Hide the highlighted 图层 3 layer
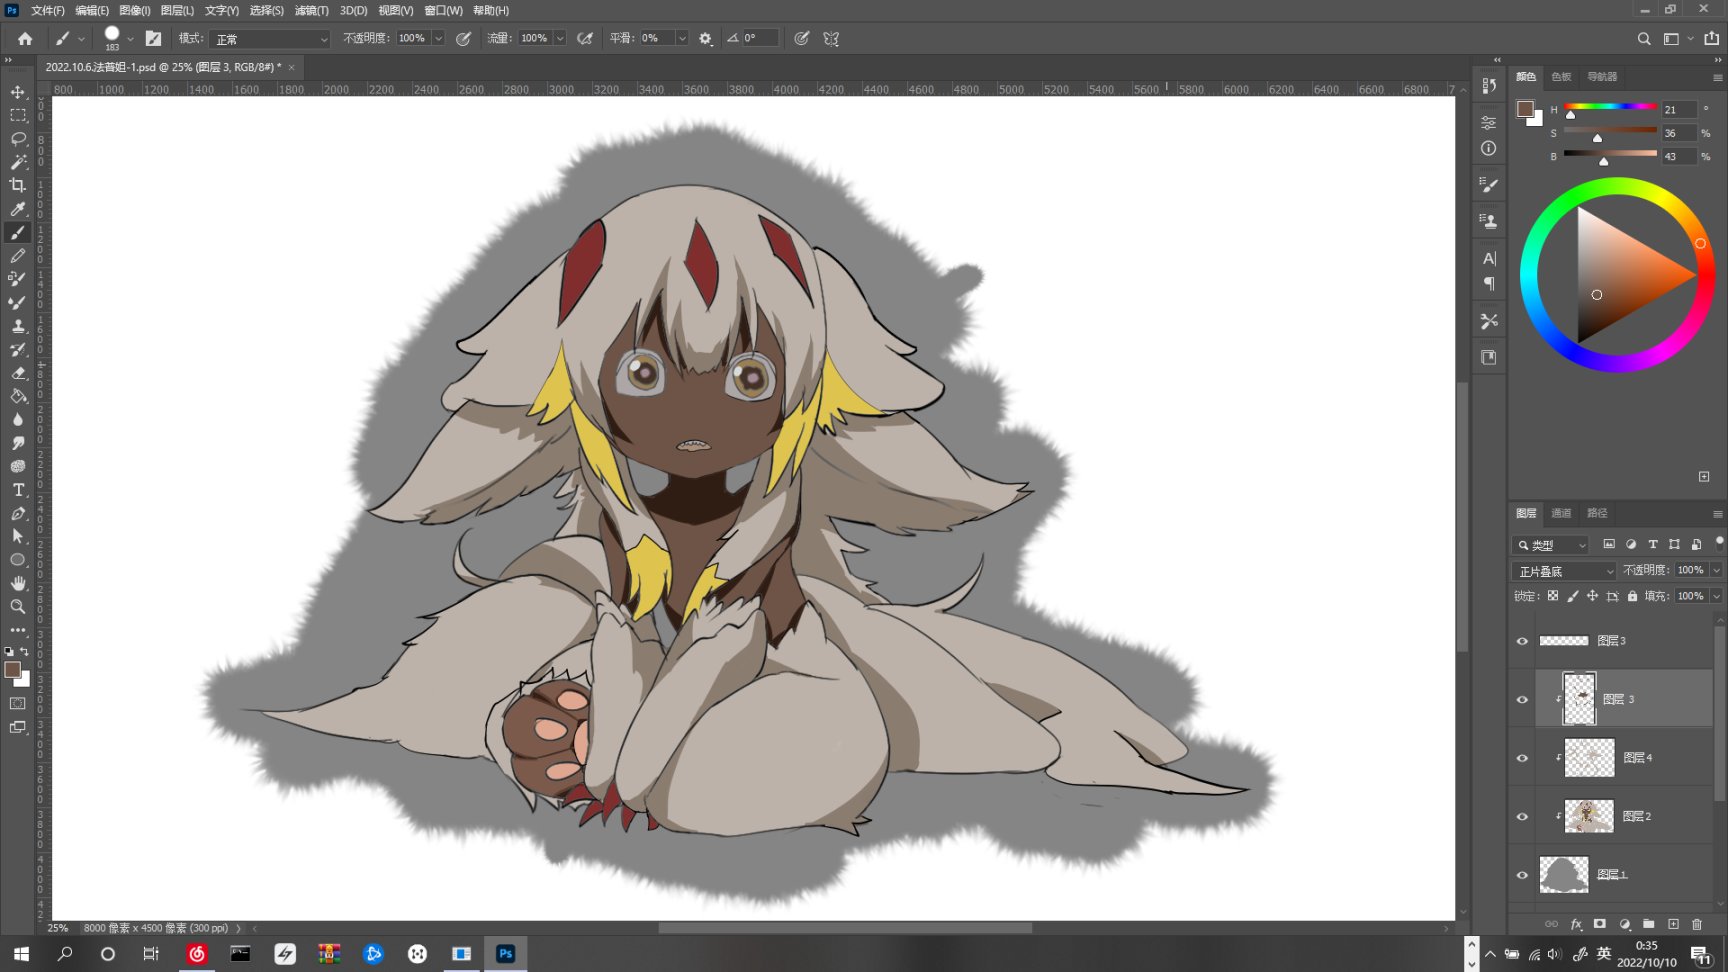1728x972 pixels. 1522,699
